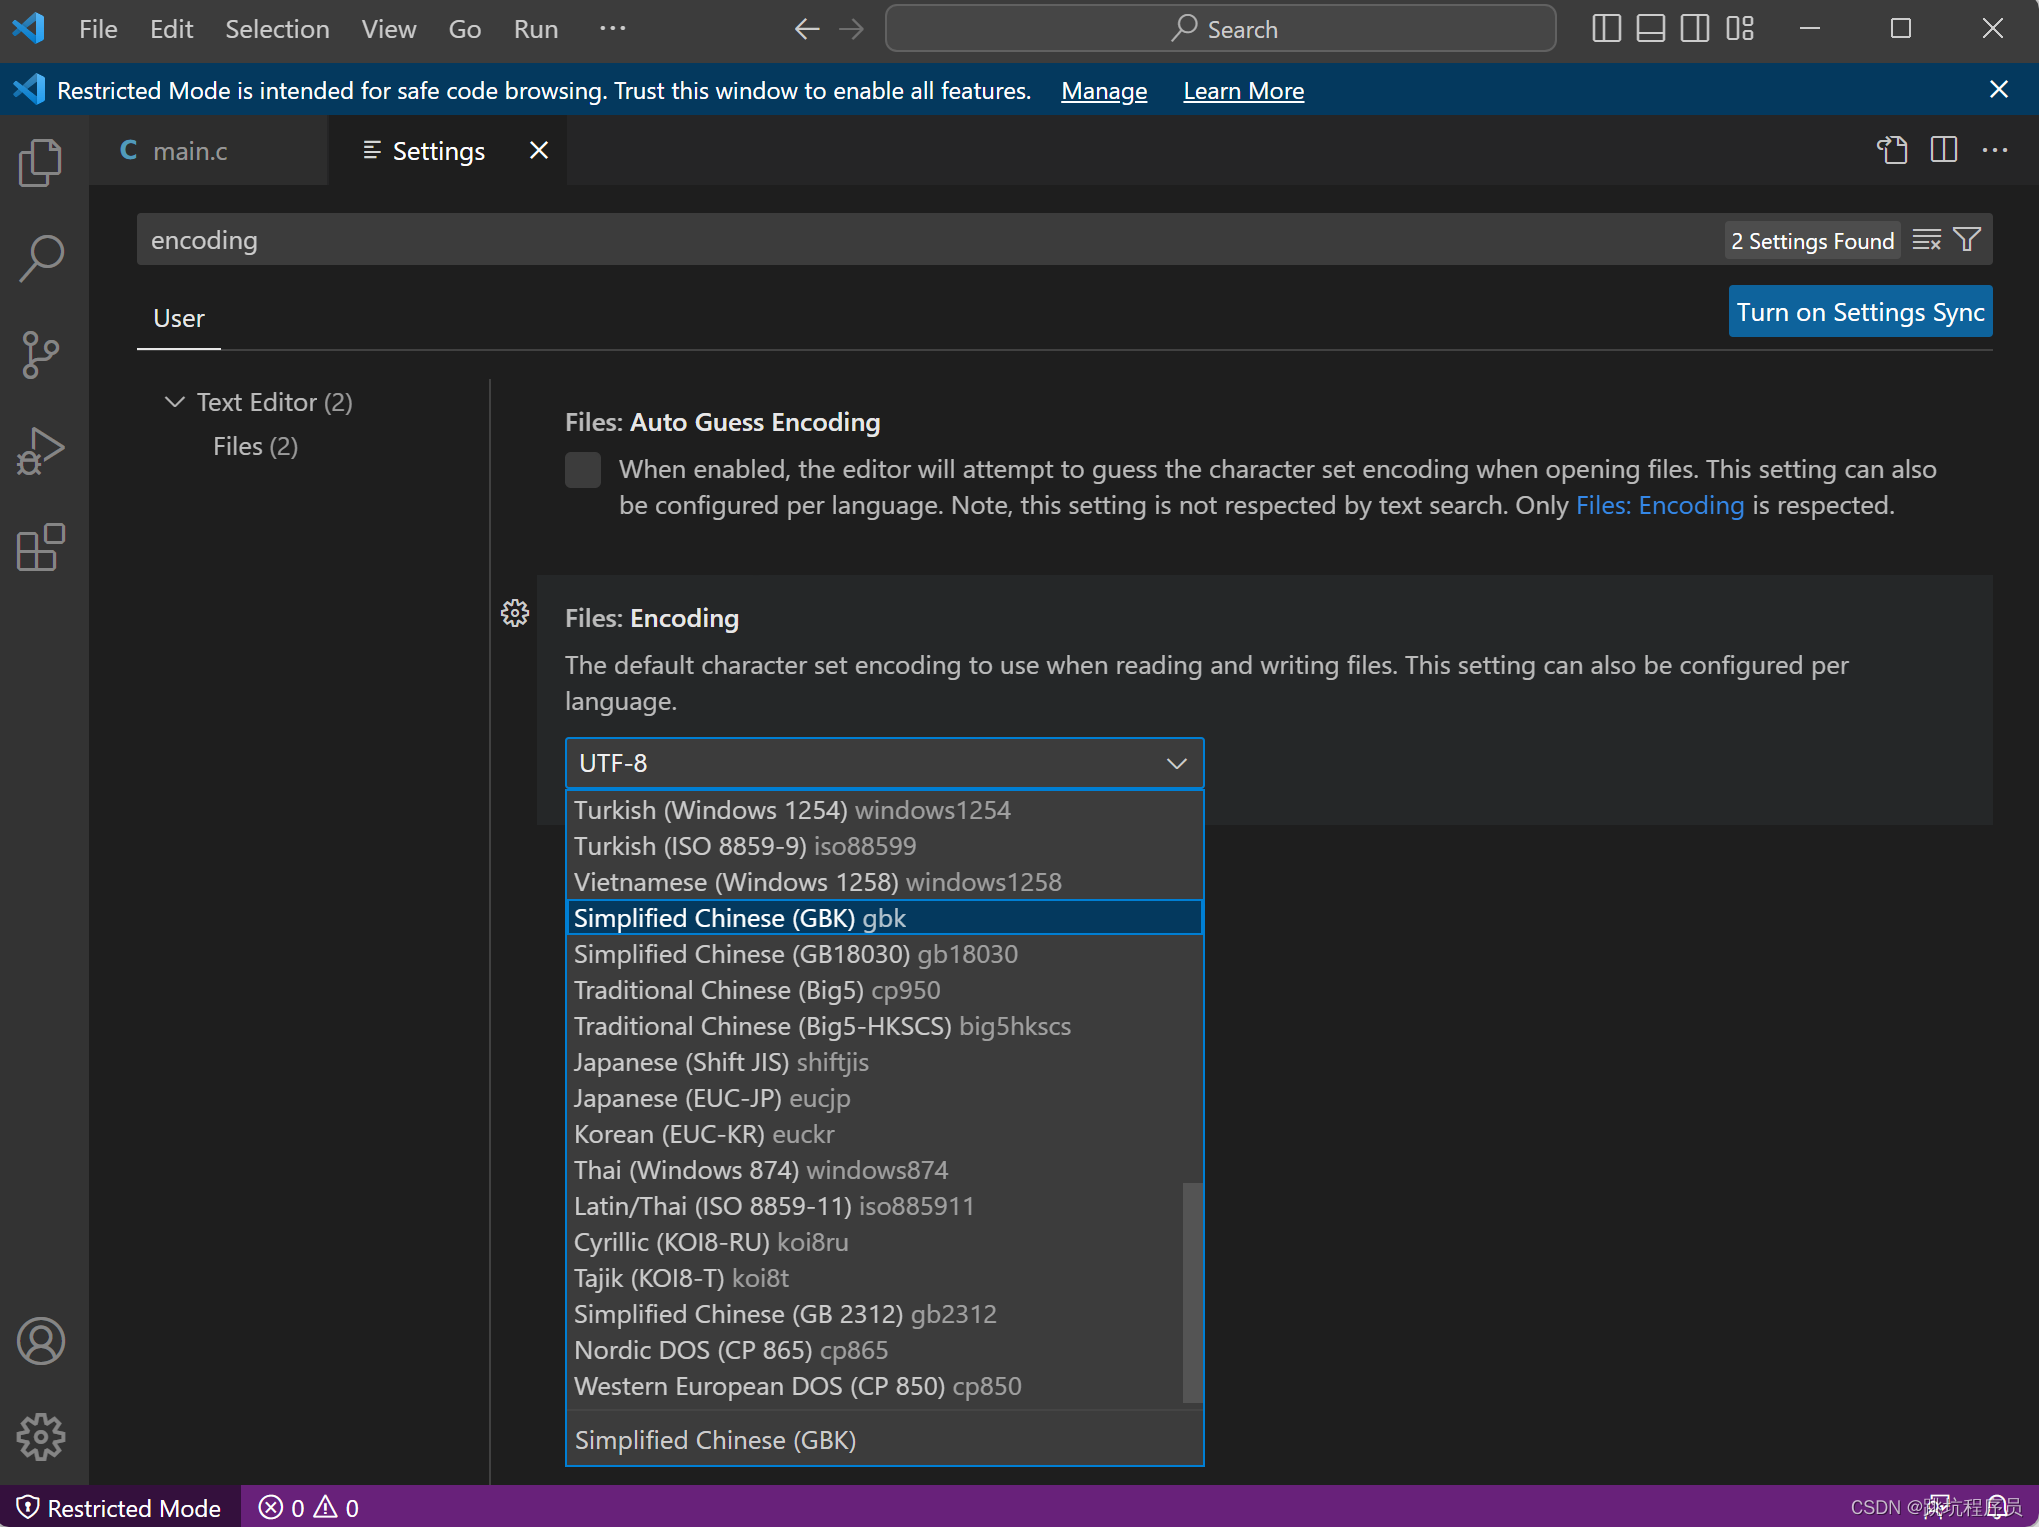Select Thai (Windows 874) windows874

[884, 1170]
